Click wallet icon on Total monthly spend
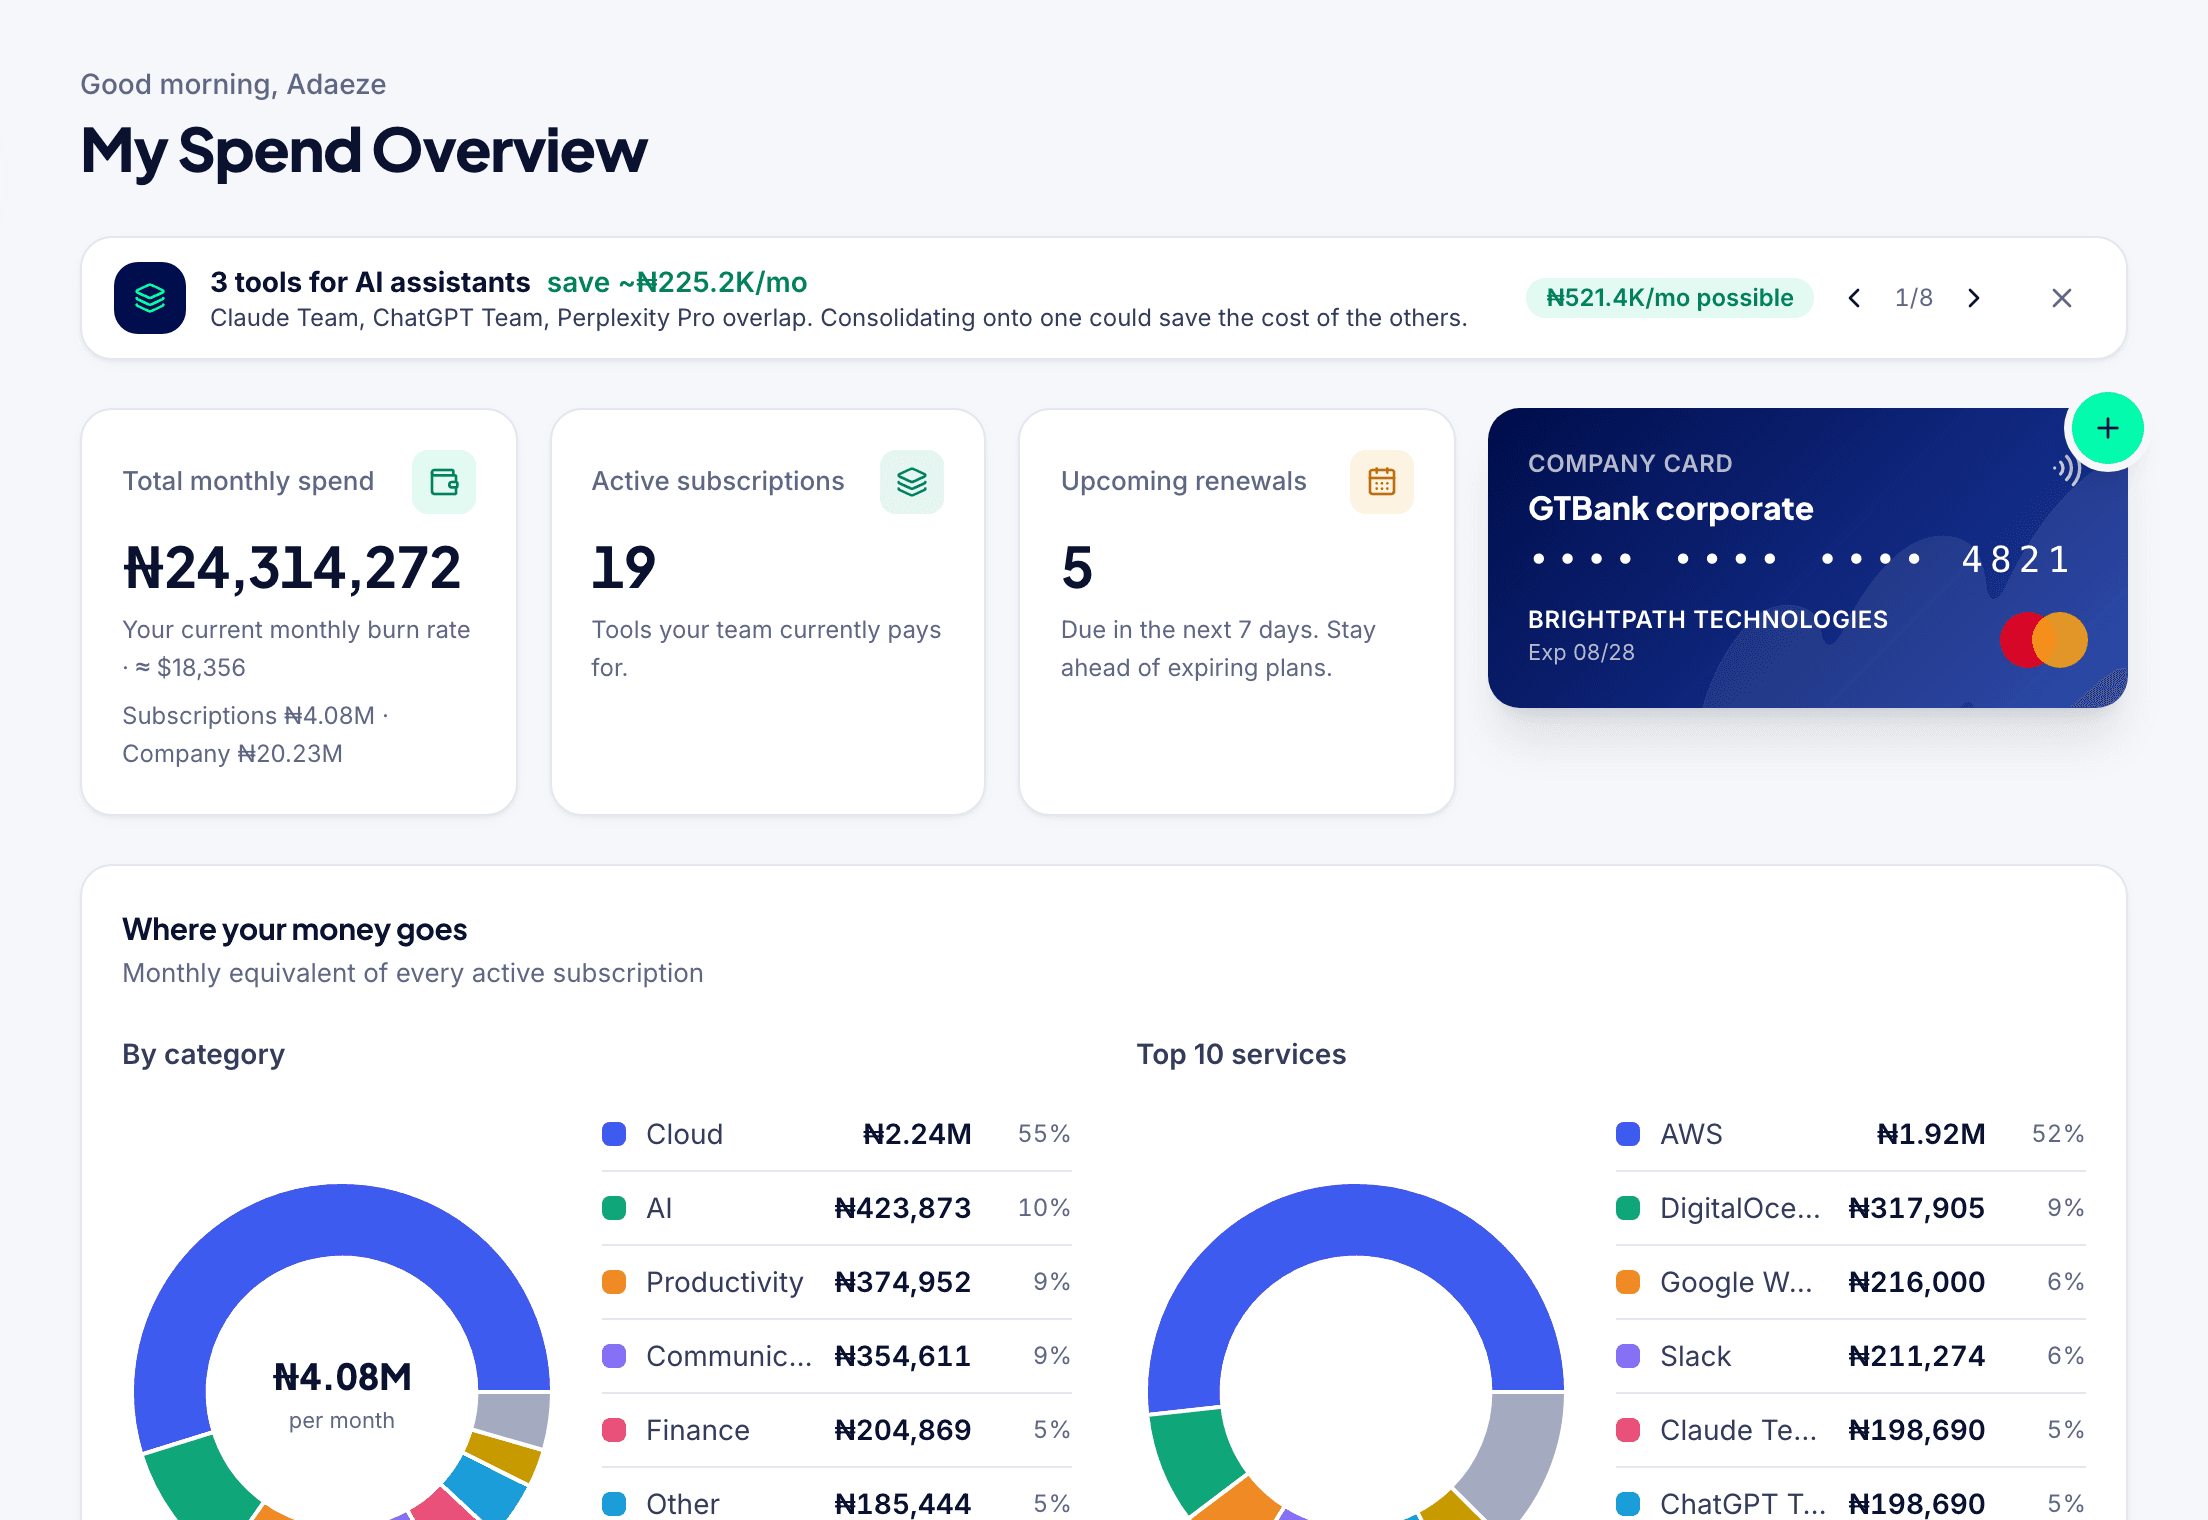 (444, 482)
